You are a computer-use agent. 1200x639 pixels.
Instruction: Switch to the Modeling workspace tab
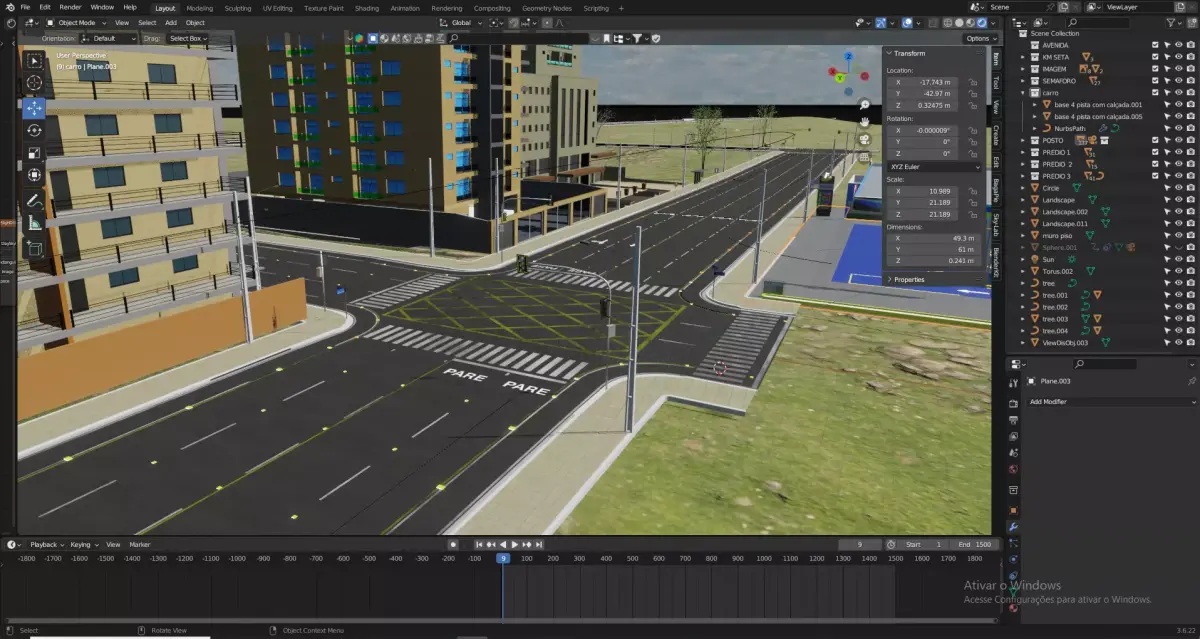pos(201,8)
